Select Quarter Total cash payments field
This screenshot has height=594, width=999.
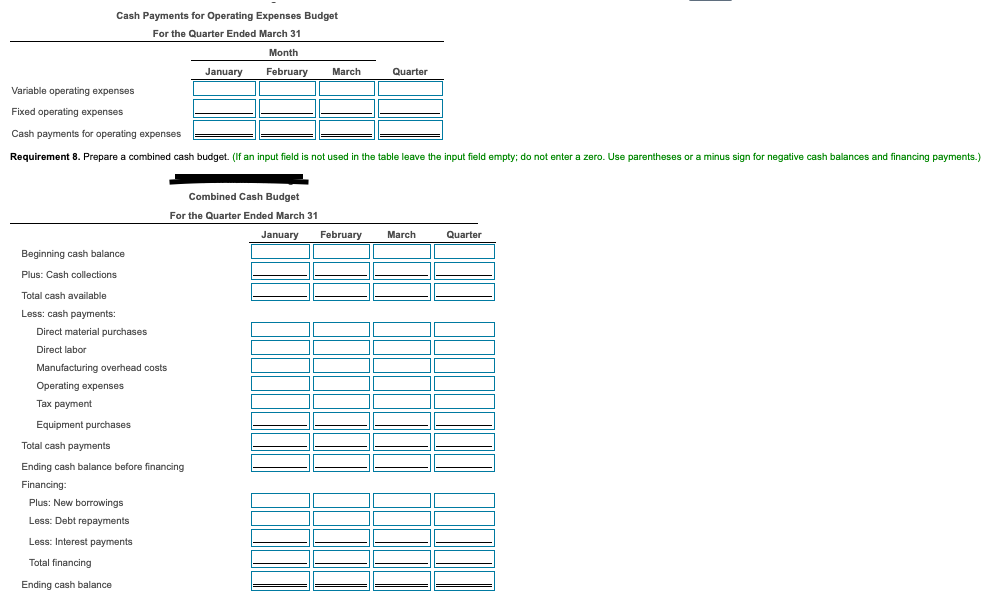tap(464, 442)
